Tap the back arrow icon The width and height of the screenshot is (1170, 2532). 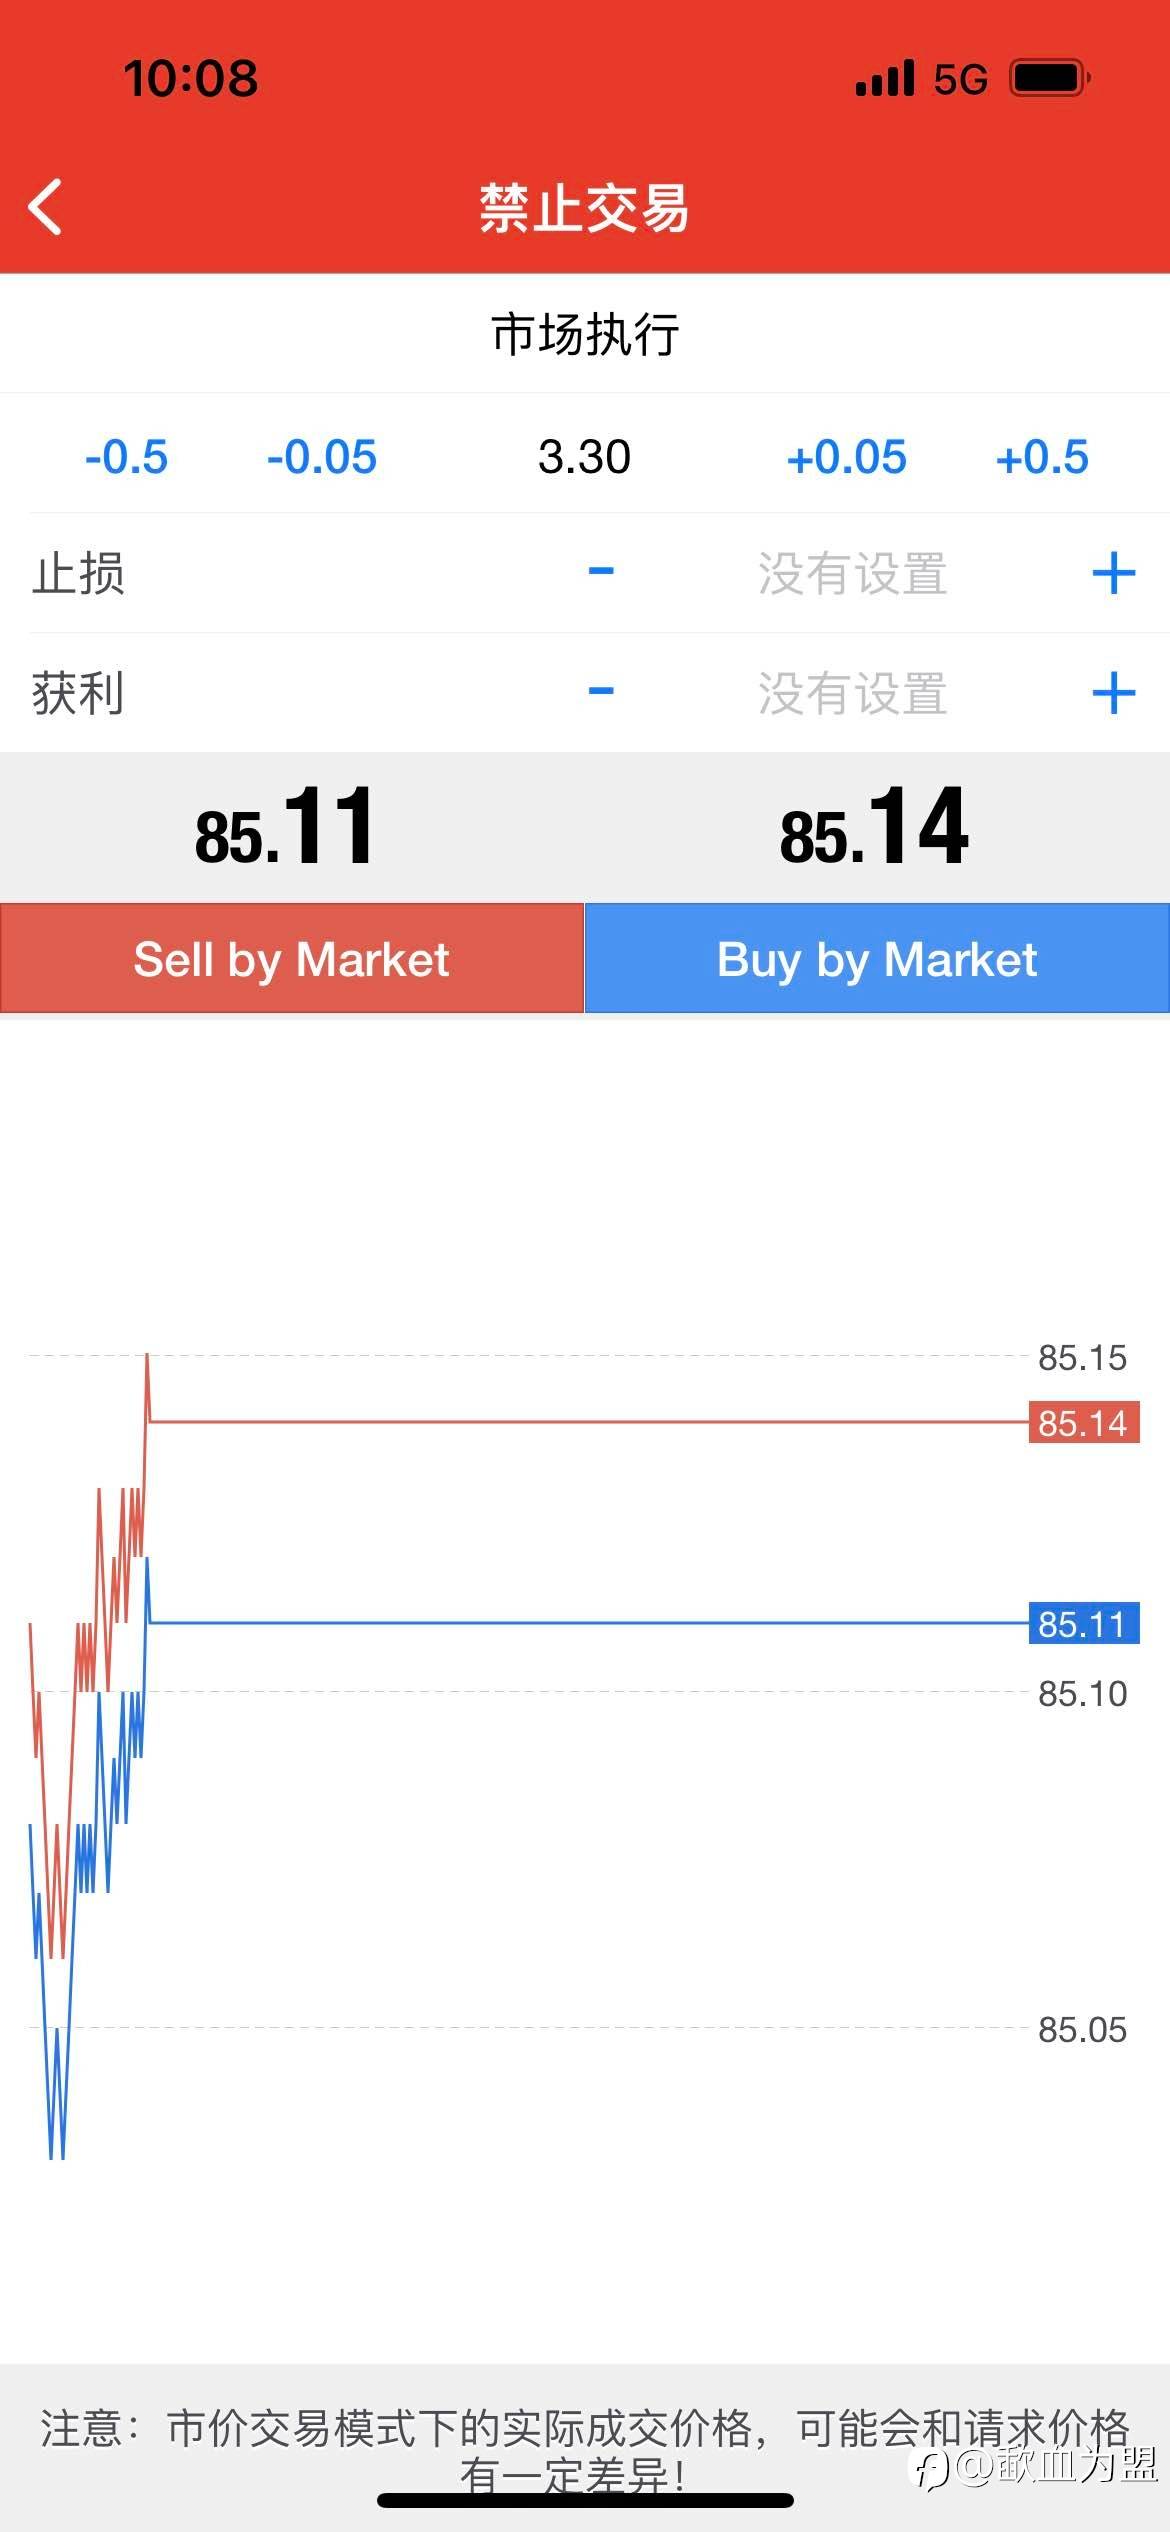[45, 207]
